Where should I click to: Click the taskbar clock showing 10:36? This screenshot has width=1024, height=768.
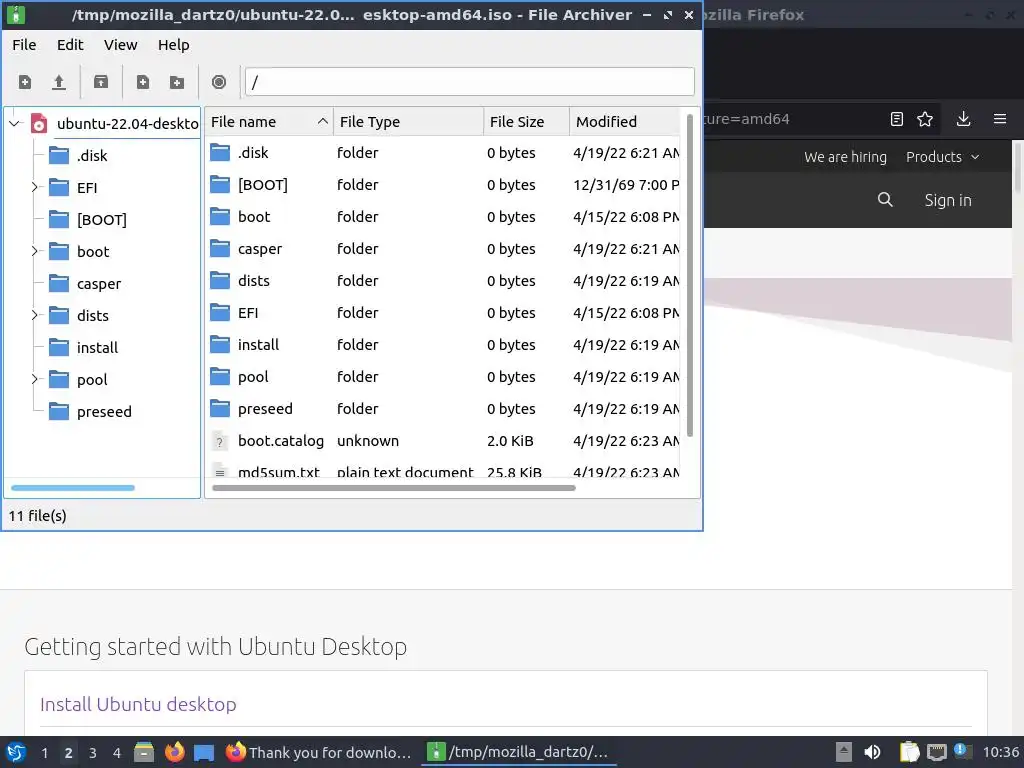1000,752
